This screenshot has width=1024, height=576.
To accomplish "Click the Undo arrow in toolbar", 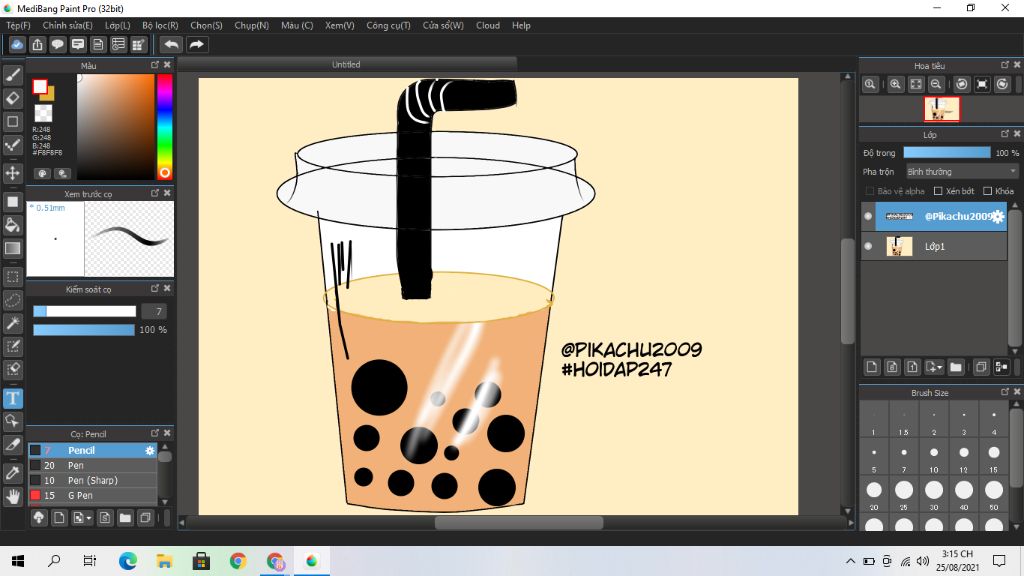I will (x=172, y=44).
